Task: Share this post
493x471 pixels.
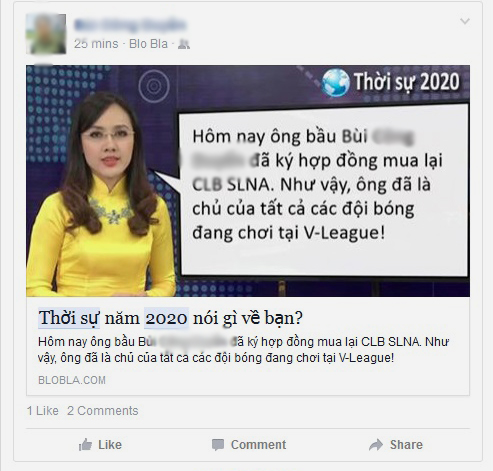Action: click(396, 445)
